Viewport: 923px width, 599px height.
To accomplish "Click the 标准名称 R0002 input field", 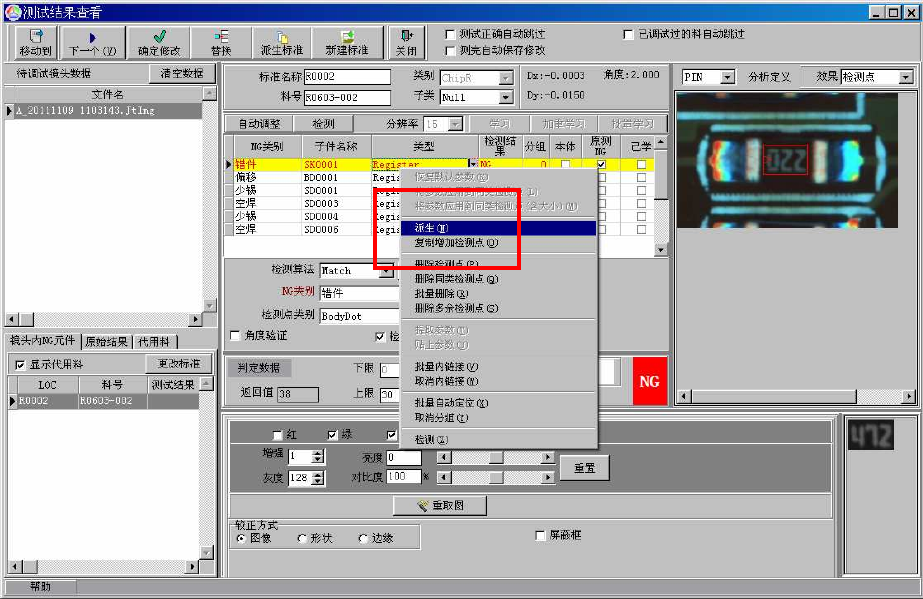I will (x=347, y=76).
